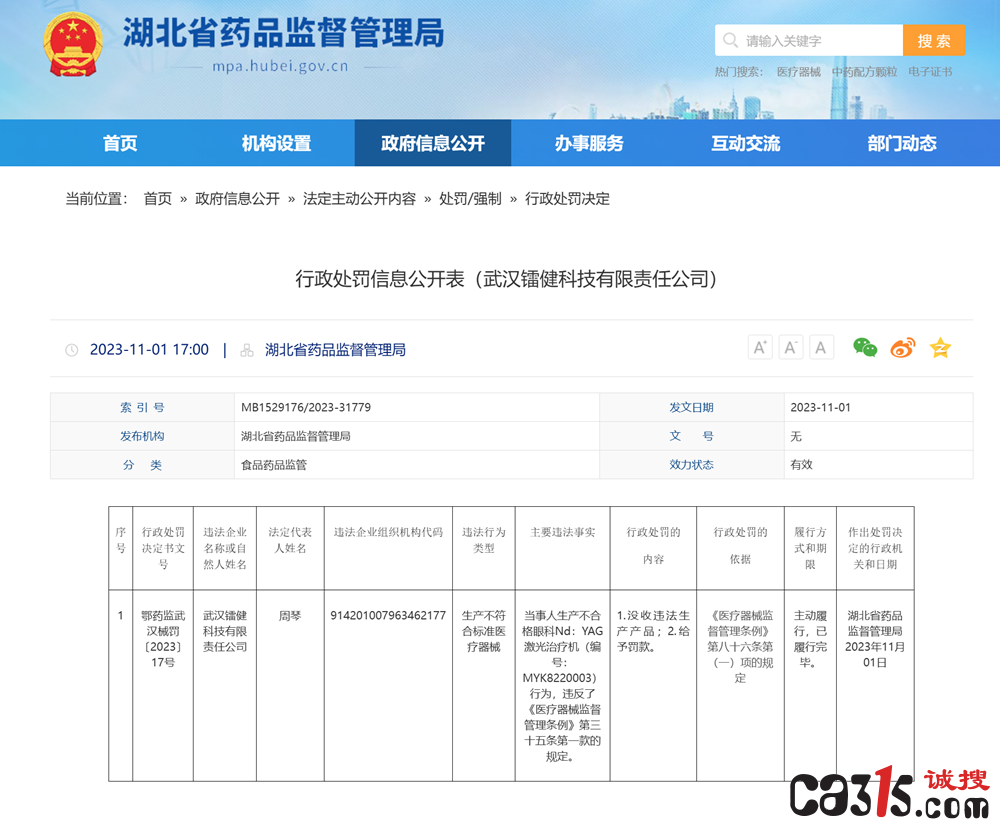1000x829 pixels.
Task: Open the 互动交流 nav tab
Action: click(x=746, y=143)
